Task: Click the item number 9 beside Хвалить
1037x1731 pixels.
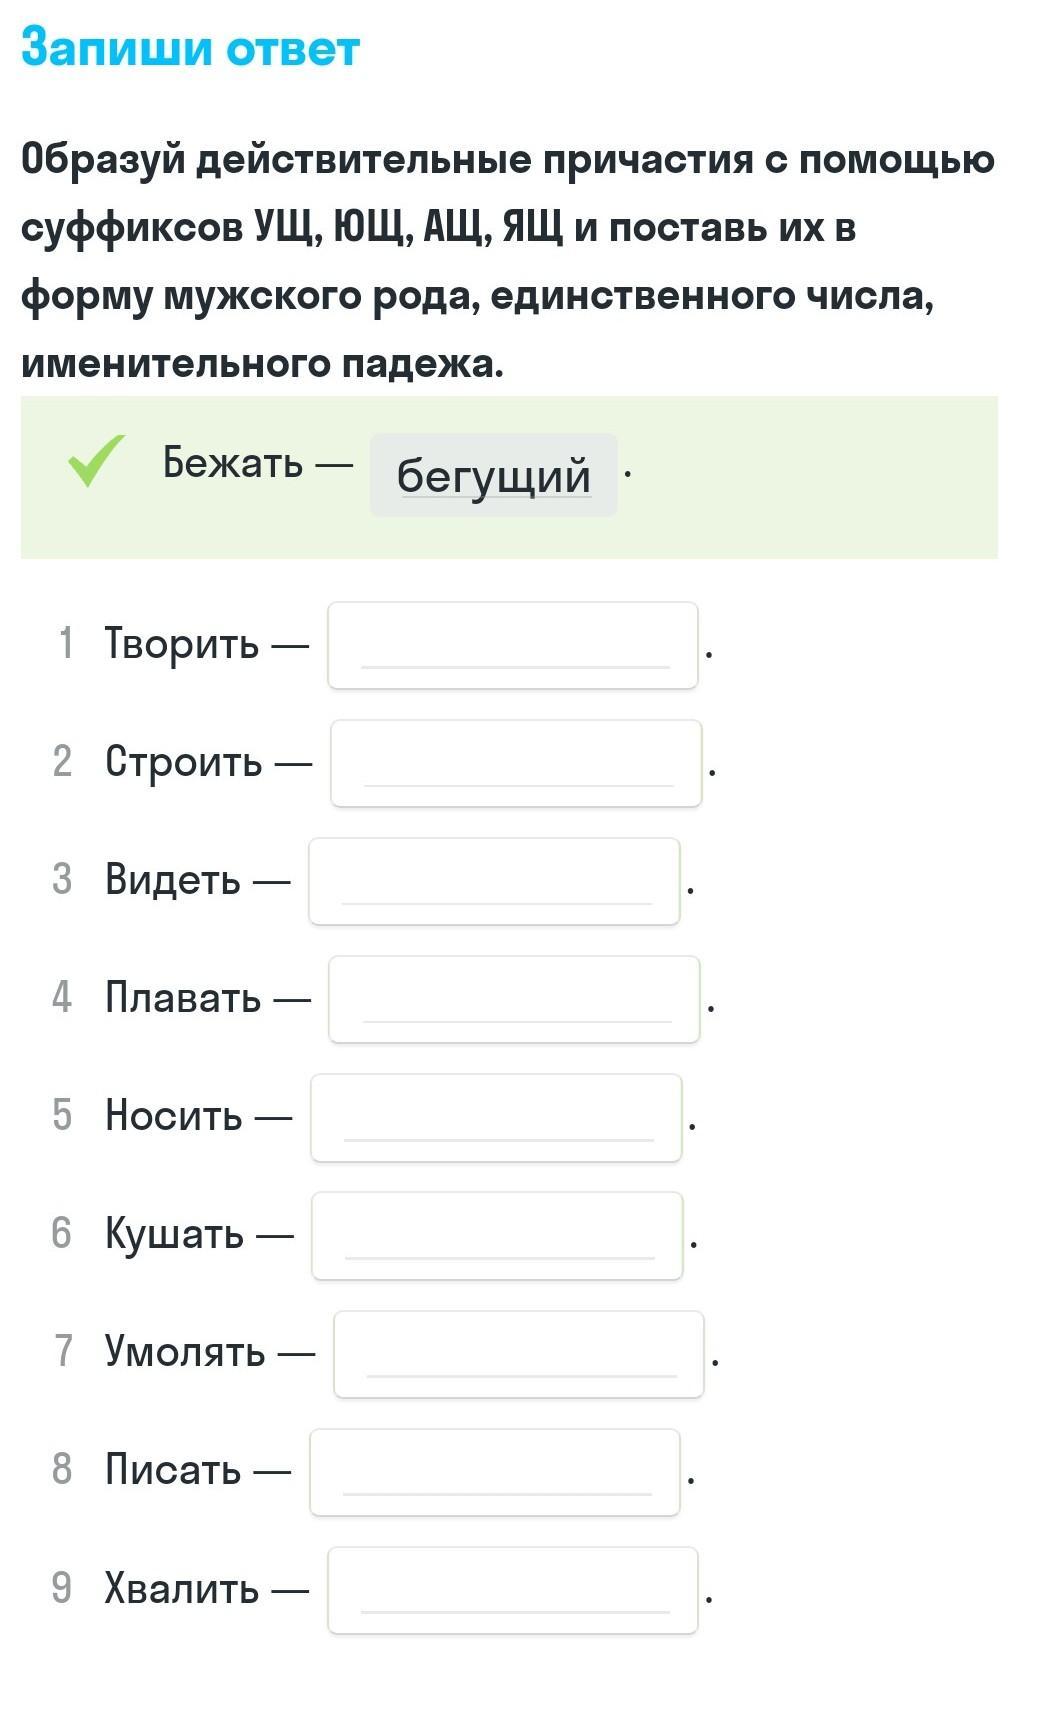Action: [x=62, y=1588]
